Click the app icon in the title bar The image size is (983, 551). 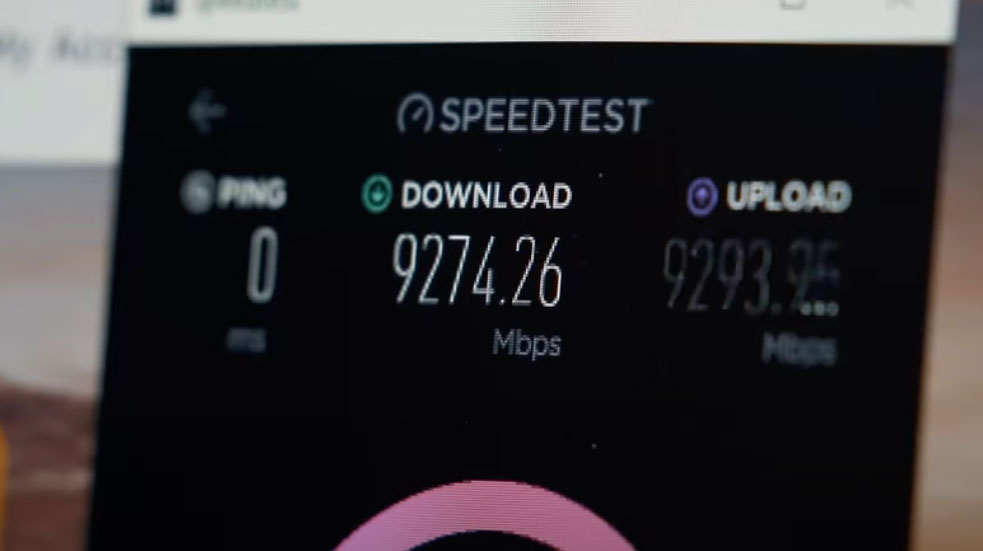[x=164, y=6]
